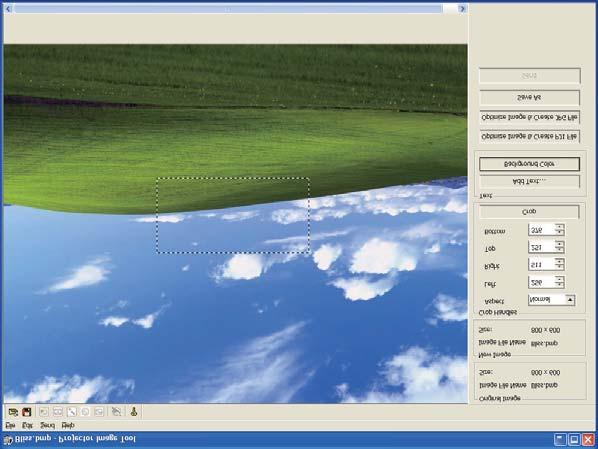Screen dimensions: 598x449
Task: Click the horizontal scrollbar thumb of the image view
Action: click(228, 9)
